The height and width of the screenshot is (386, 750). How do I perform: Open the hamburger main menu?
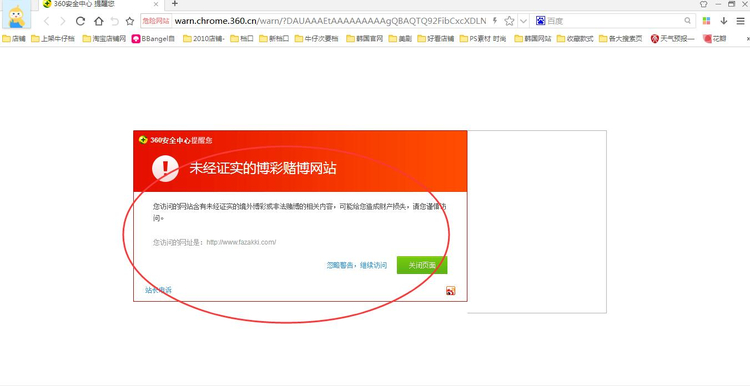(740, 21)
